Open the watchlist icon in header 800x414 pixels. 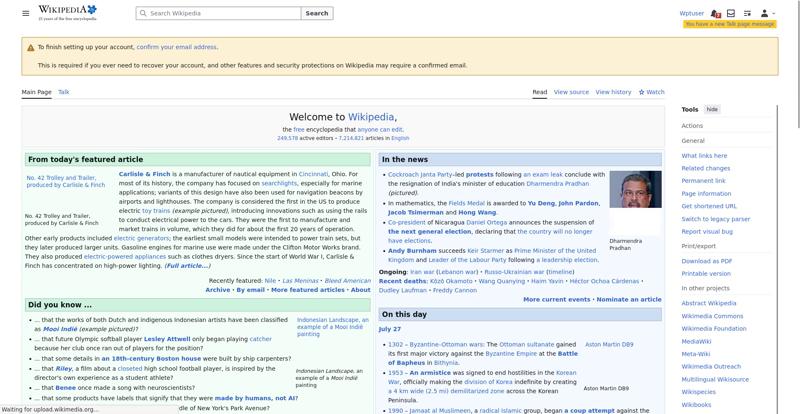[x=747, y=13]
